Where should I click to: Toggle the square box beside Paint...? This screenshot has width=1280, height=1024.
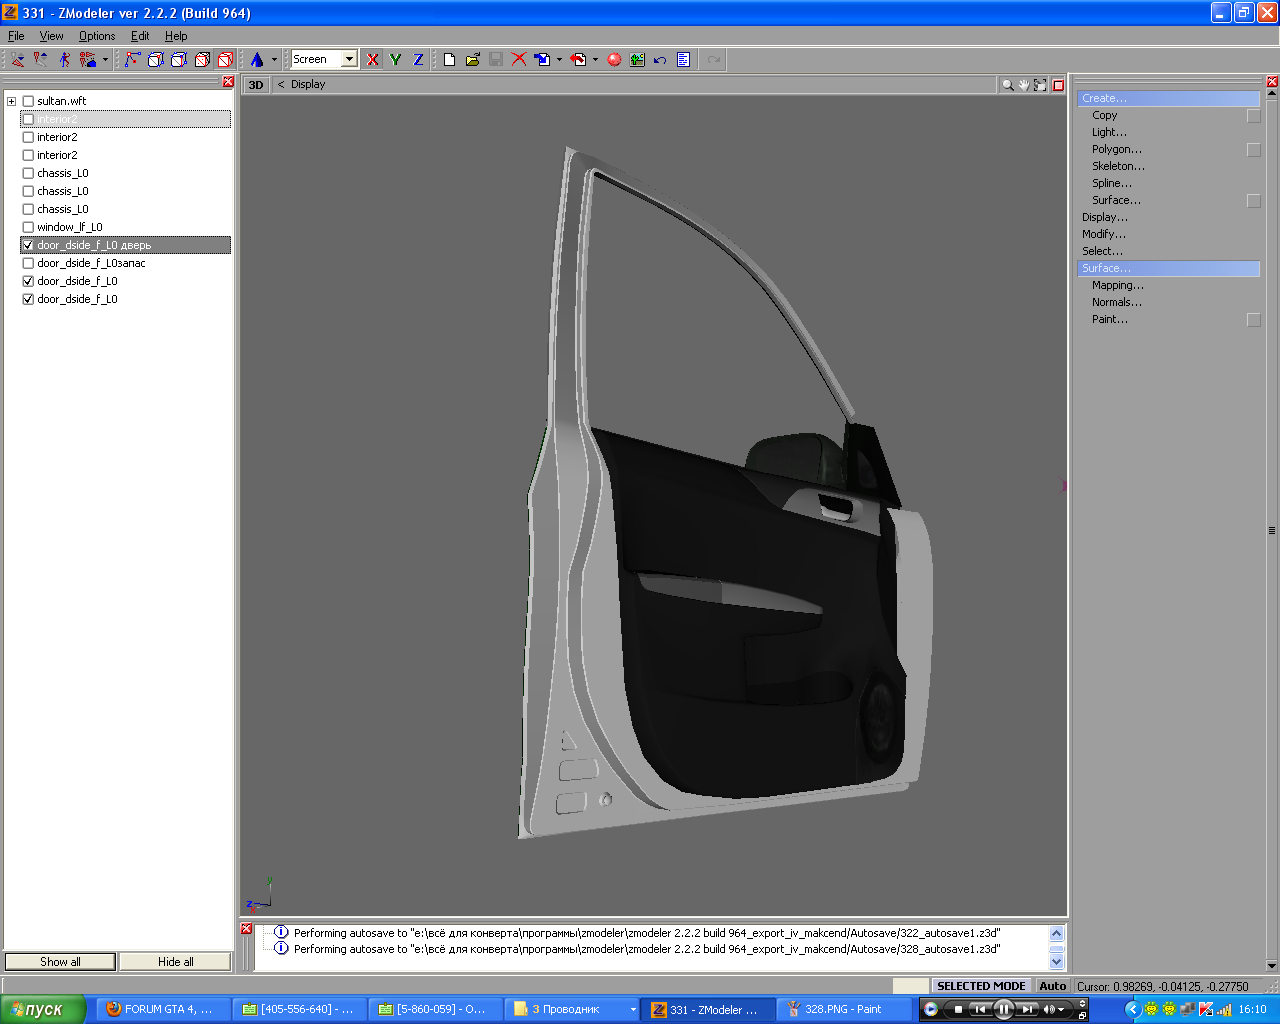point(1253,320)
